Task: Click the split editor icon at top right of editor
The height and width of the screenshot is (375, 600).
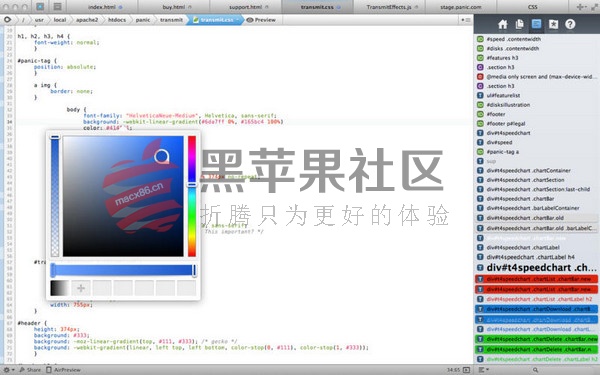Action: click(466, 20)
